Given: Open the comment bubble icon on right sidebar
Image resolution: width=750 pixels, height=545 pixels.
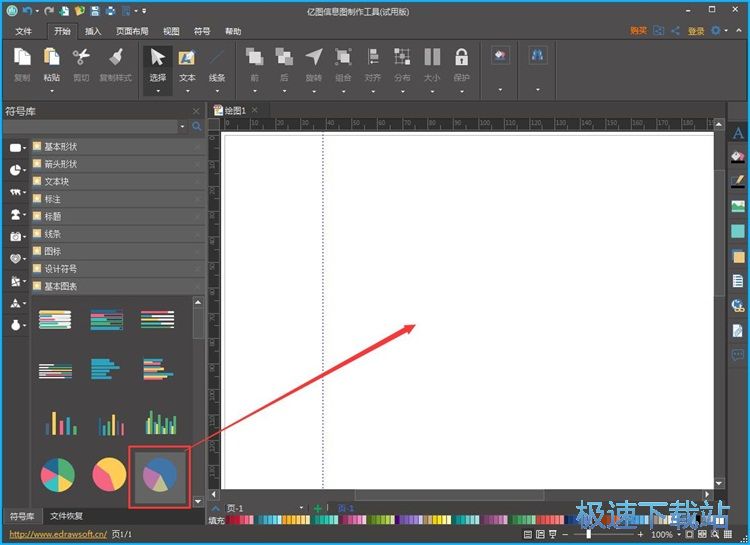Looking at the screenshot, I should [738, 355].
